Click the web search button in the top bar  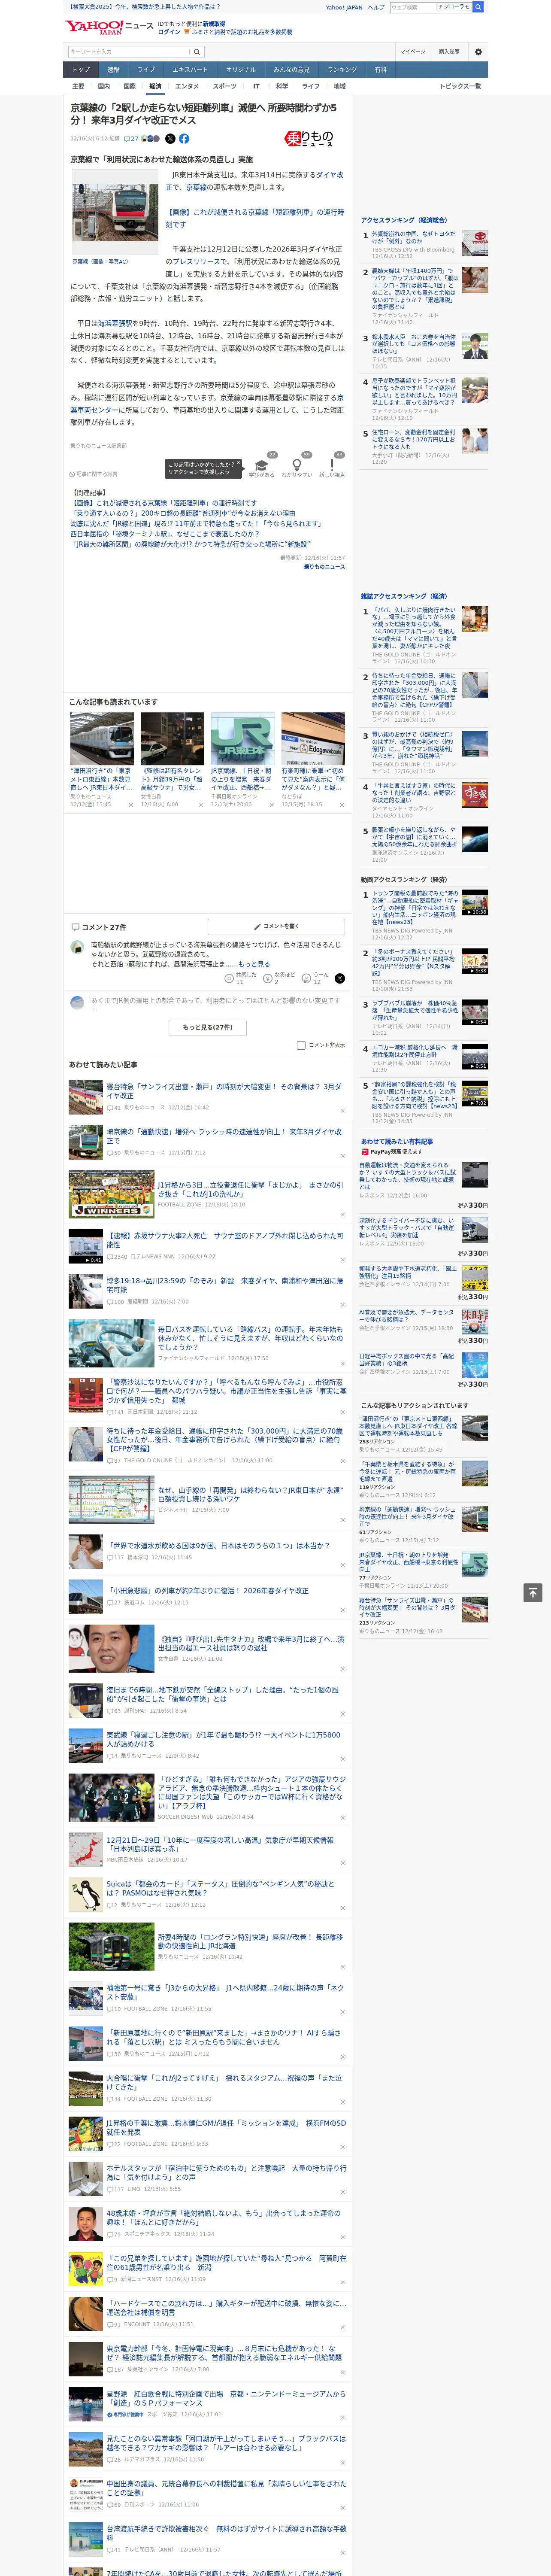pyautogui.click(x=478, y=7)
